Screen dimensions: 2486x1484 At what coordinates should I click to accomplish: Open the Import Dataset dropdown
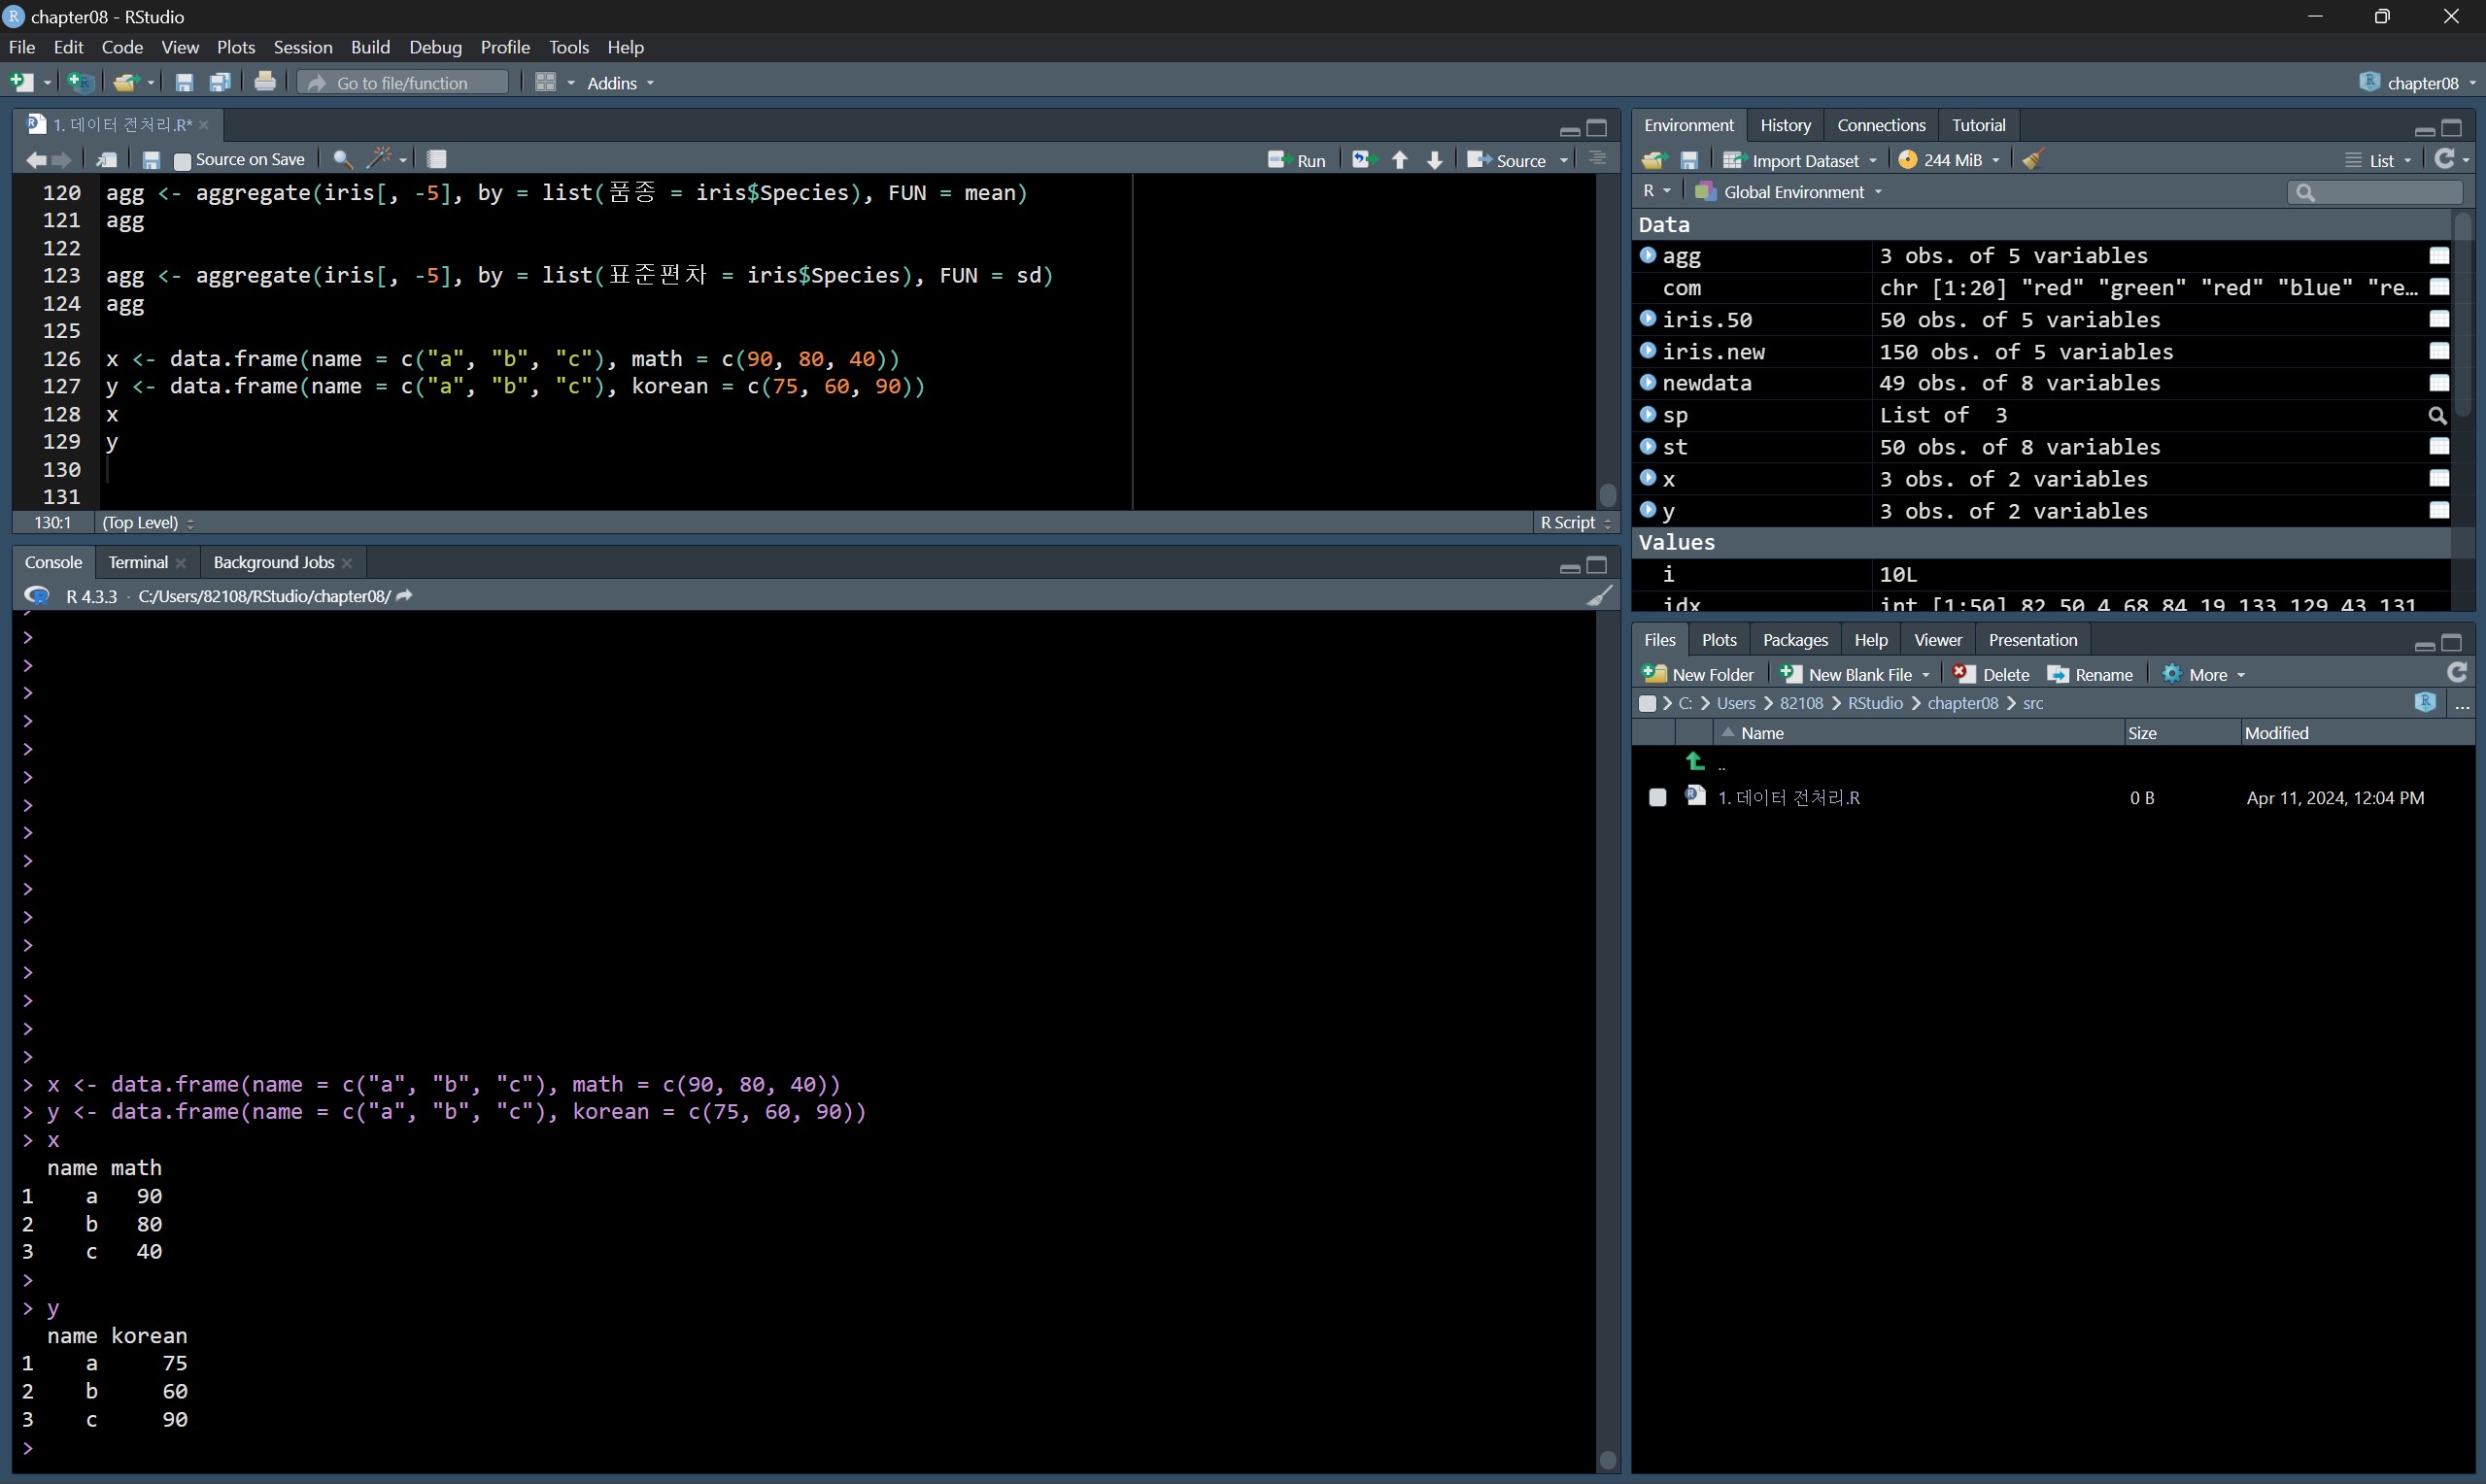1800,160
